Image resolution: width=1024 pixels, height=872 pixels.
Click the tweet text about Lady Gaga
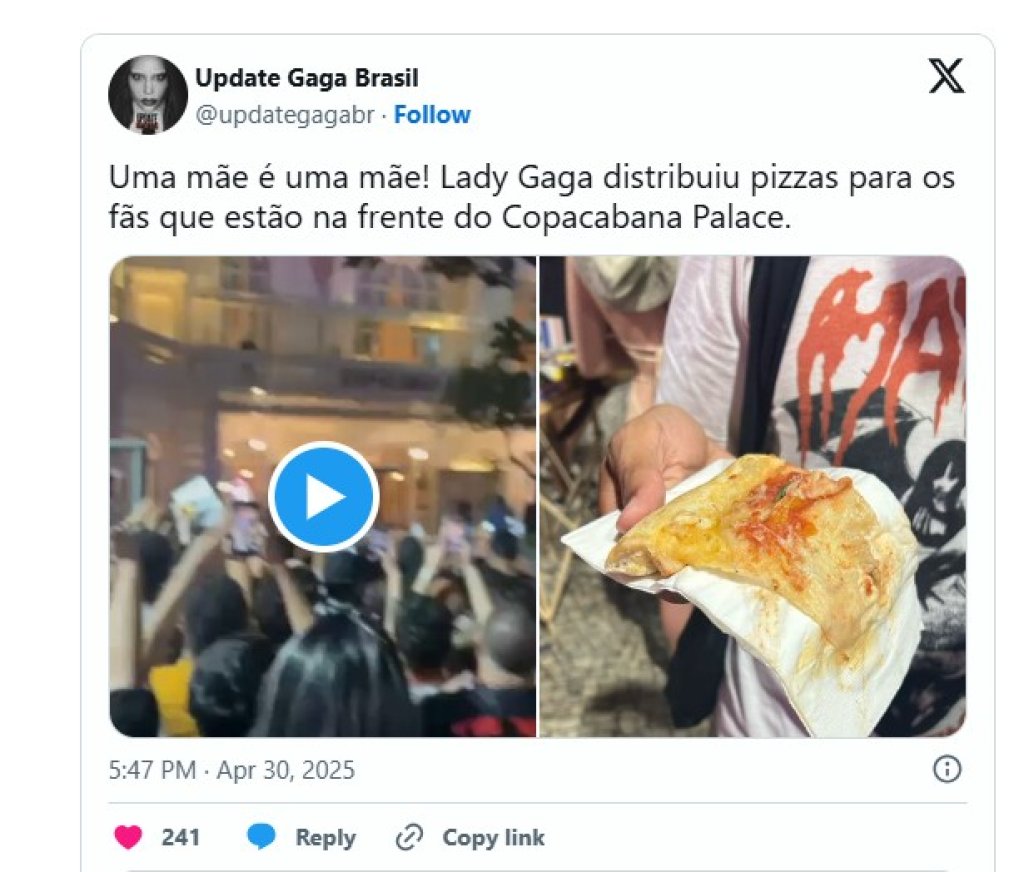[x=532, y=197]
